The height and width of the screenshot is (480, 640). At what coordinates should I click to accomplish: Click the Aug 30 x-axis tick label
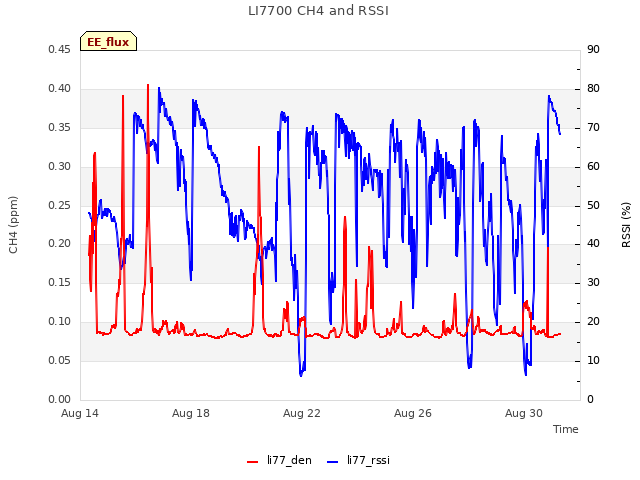(x=524, y=413)
